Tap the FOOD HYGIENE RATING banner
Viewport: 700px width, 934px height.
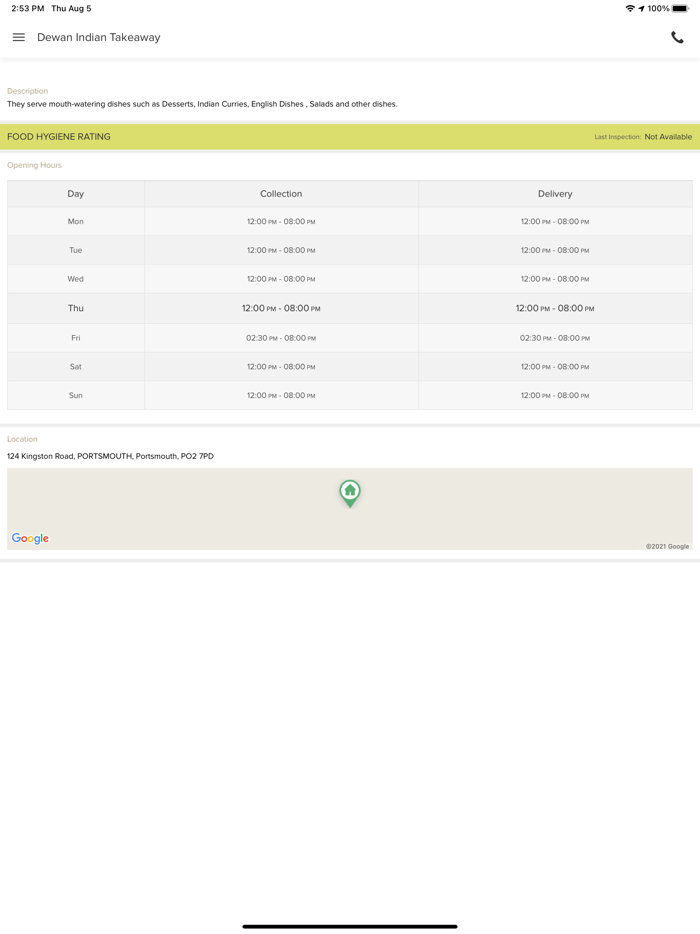tap(350, 136)
